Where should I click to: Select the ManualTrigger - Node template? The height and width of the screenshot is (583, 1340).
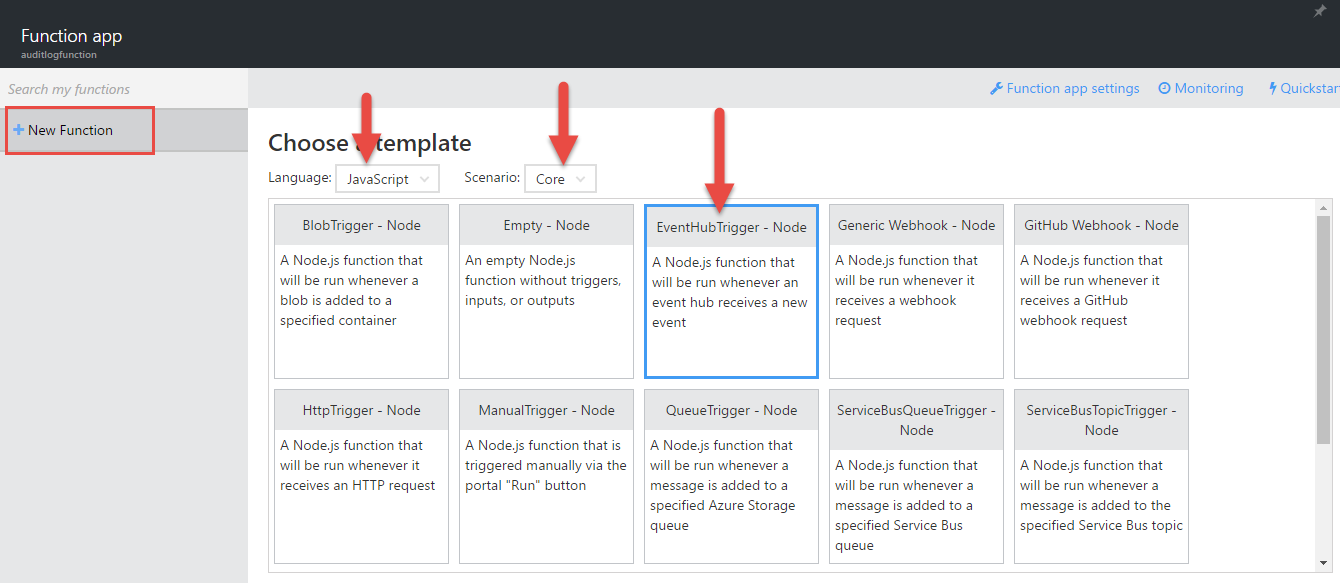(546, 476)
